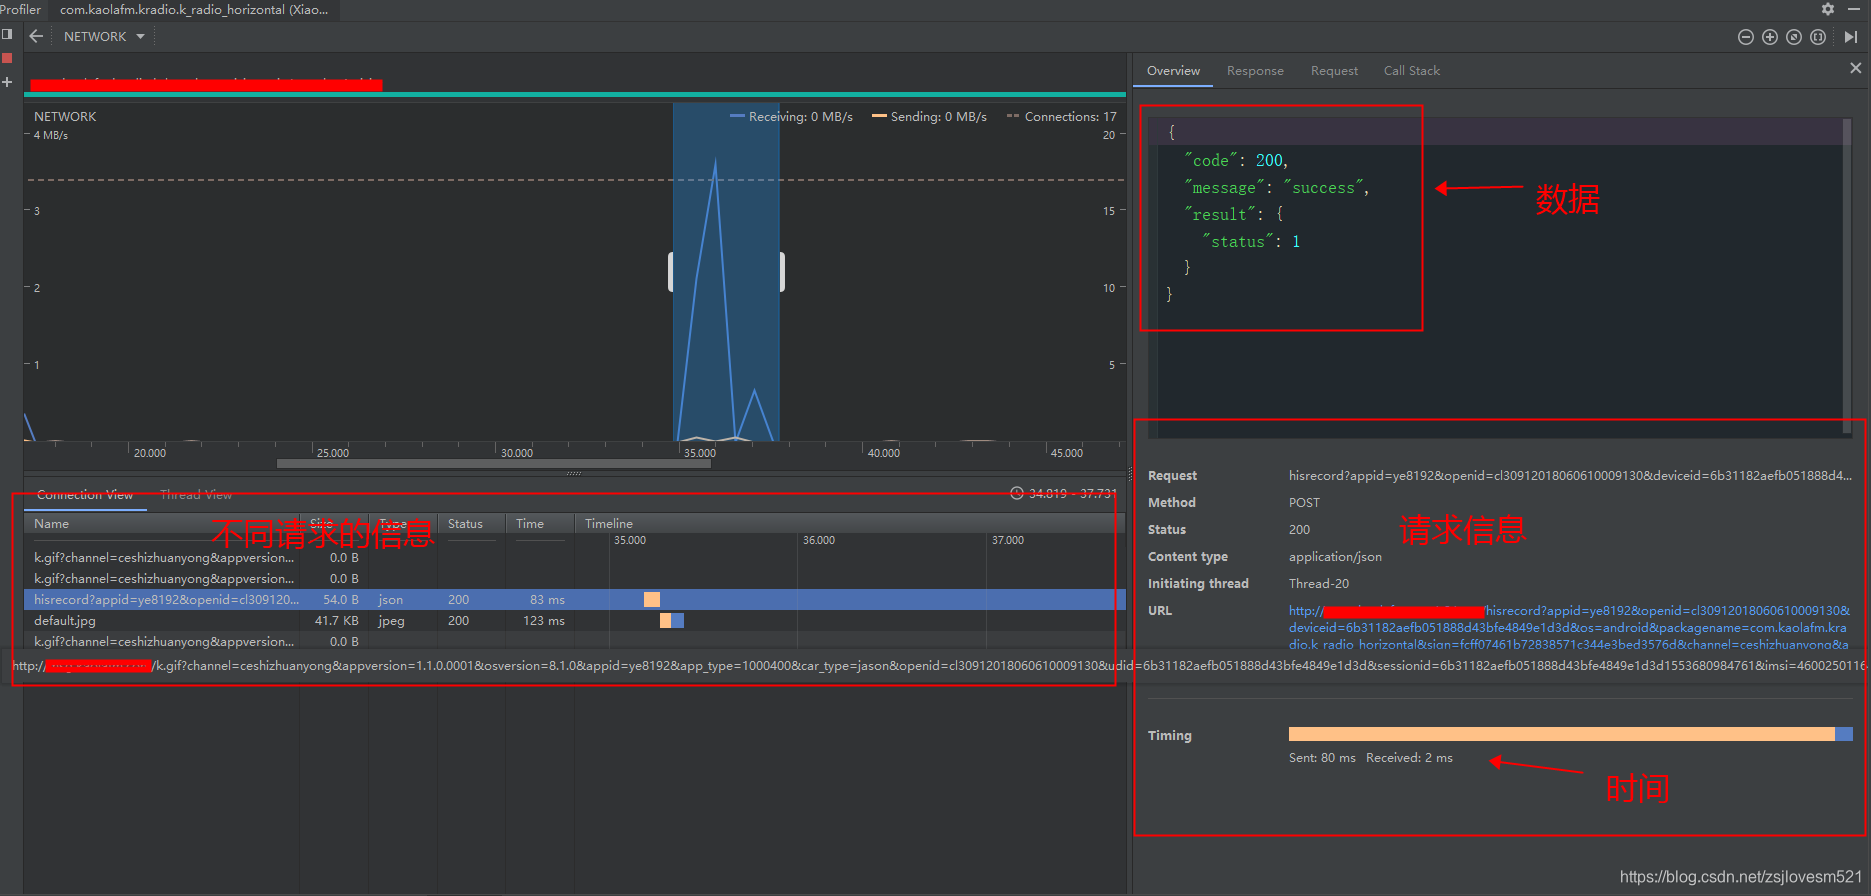The image size is (1871, 896).
Task: Open the NETWORK profiler dropdown
Action: [x=104, y=36]
